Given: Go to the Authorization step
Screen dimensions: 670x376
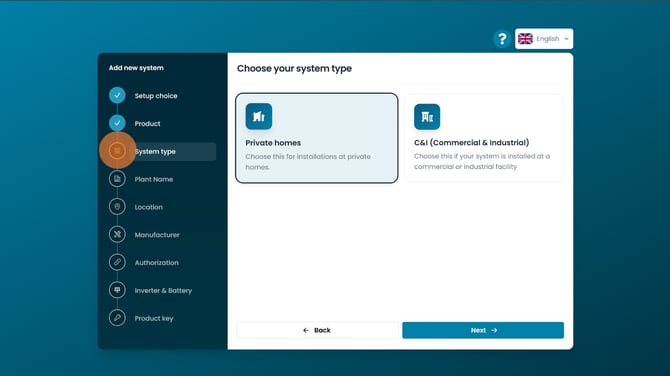Looking at the screenshot, I should (157, 263).
